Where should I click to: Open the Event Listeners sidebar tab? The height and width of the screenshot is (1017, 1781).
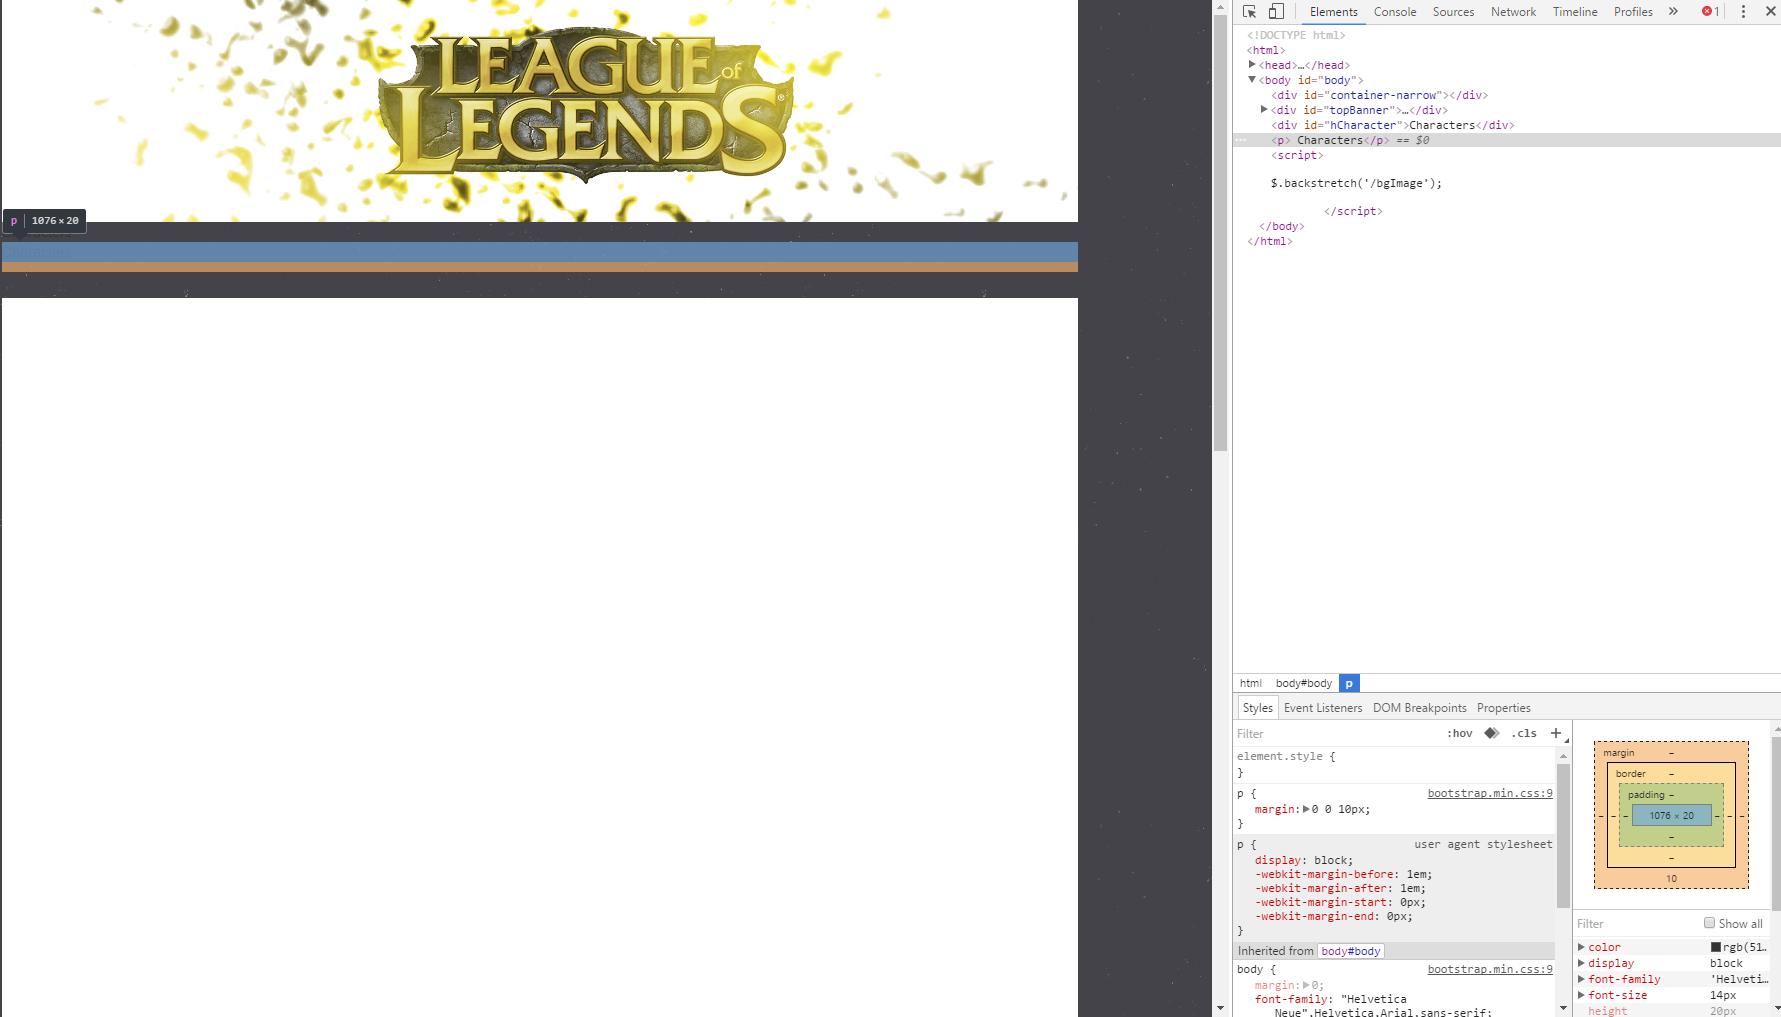tap(1323, 708)
